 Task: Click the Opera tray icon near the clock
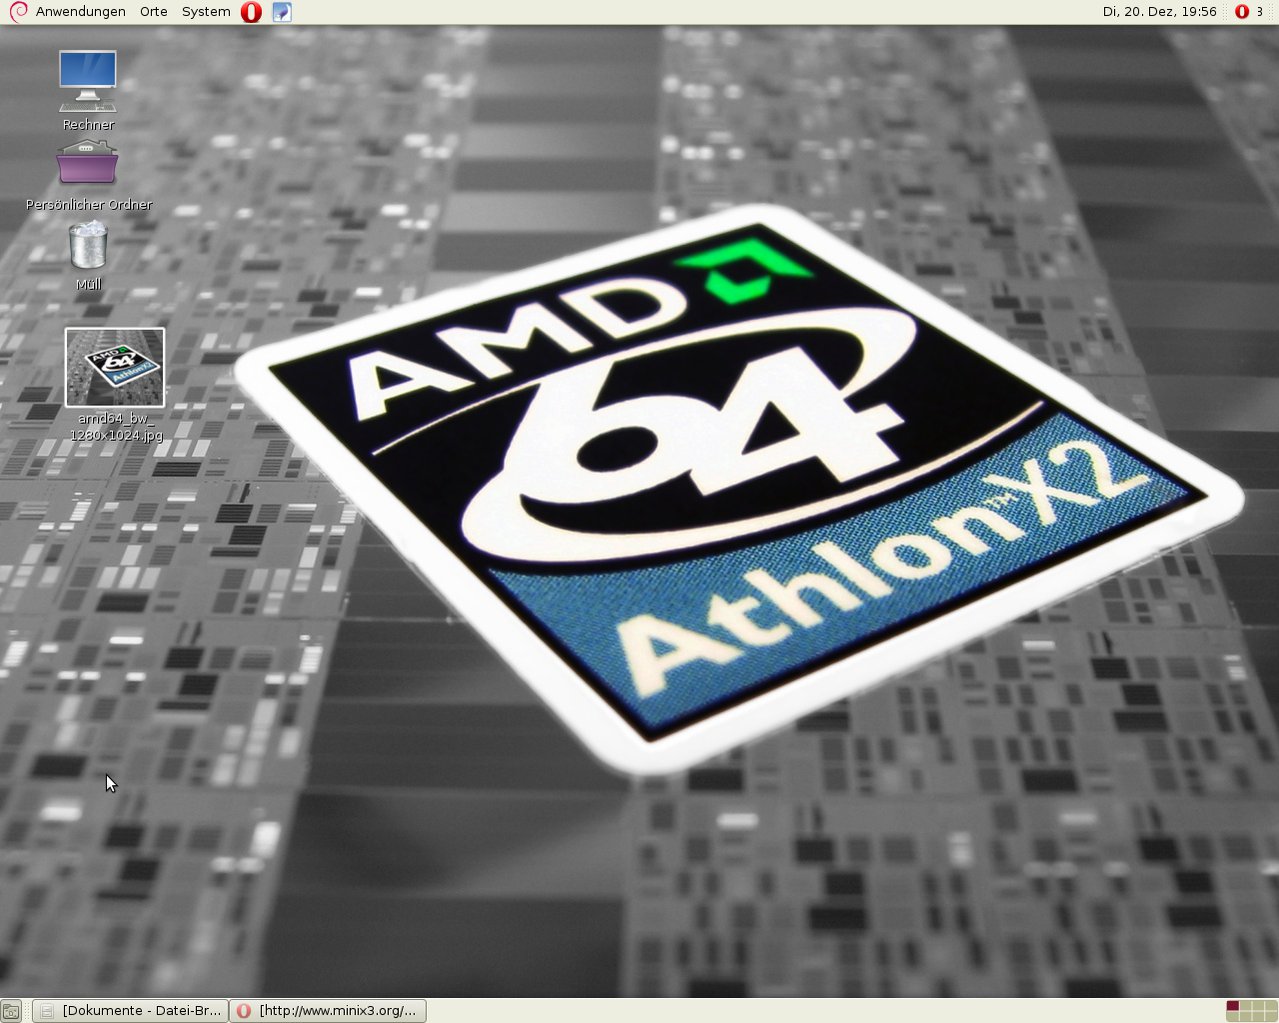pos(1241,12)
